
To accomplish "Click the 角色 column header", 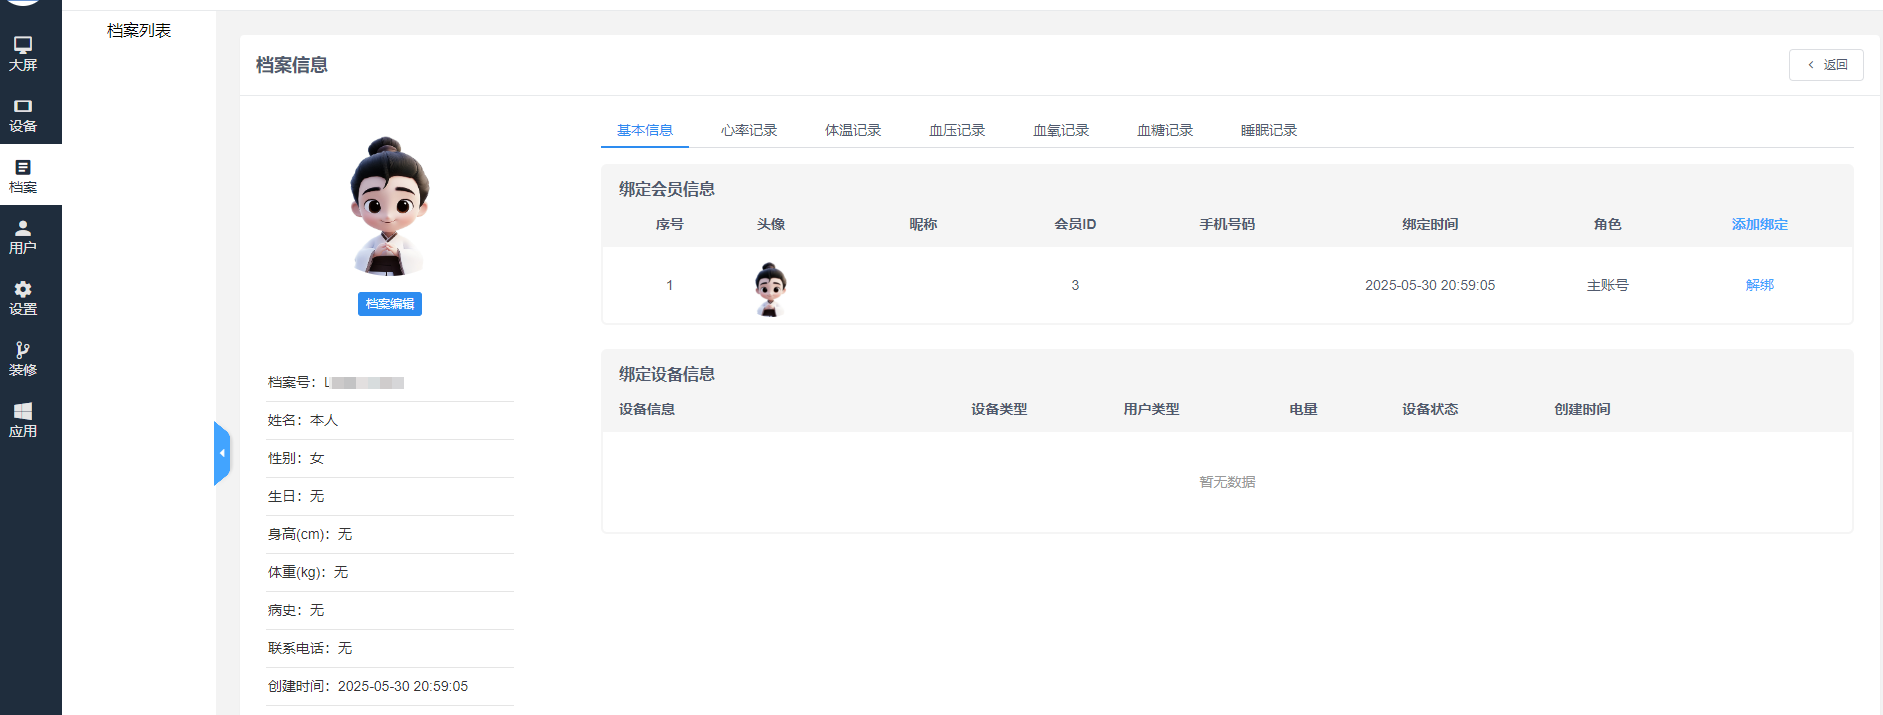I will pos(1608,224).
